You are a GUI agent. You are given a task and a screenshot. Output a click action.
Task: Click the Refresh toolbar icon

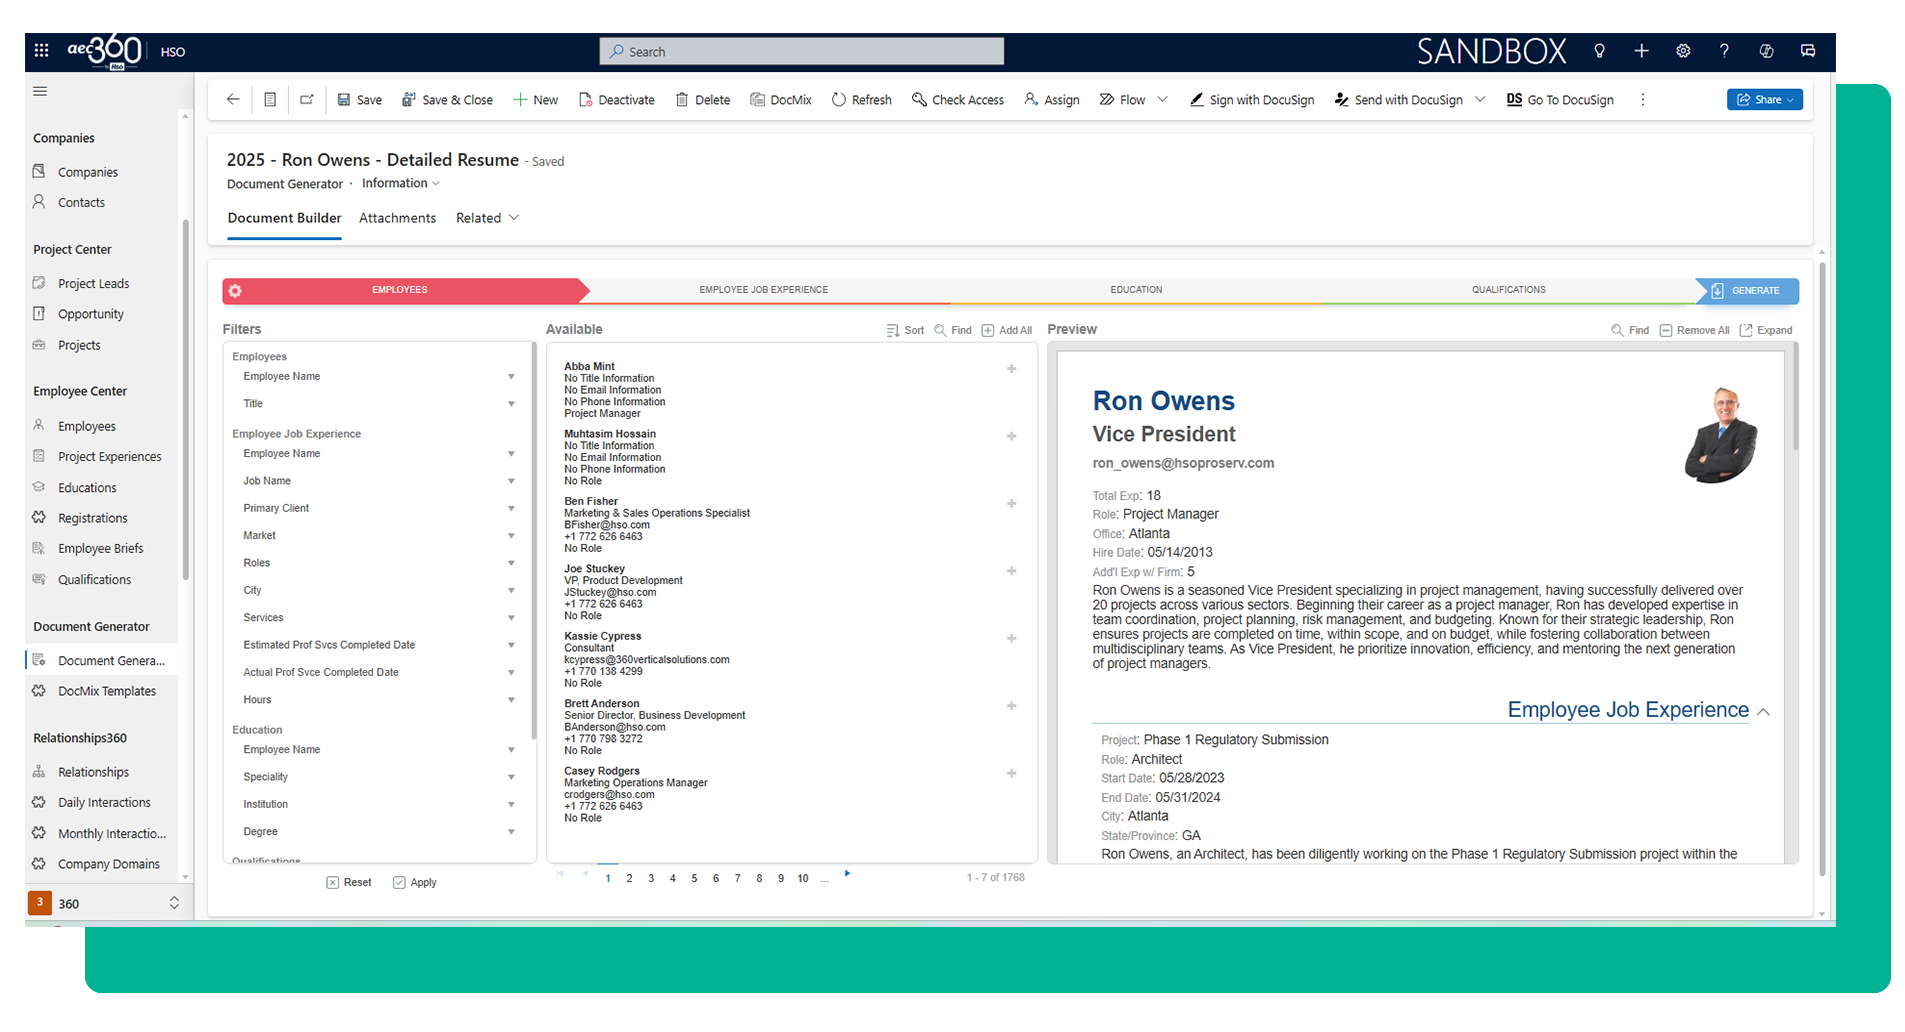839,100
